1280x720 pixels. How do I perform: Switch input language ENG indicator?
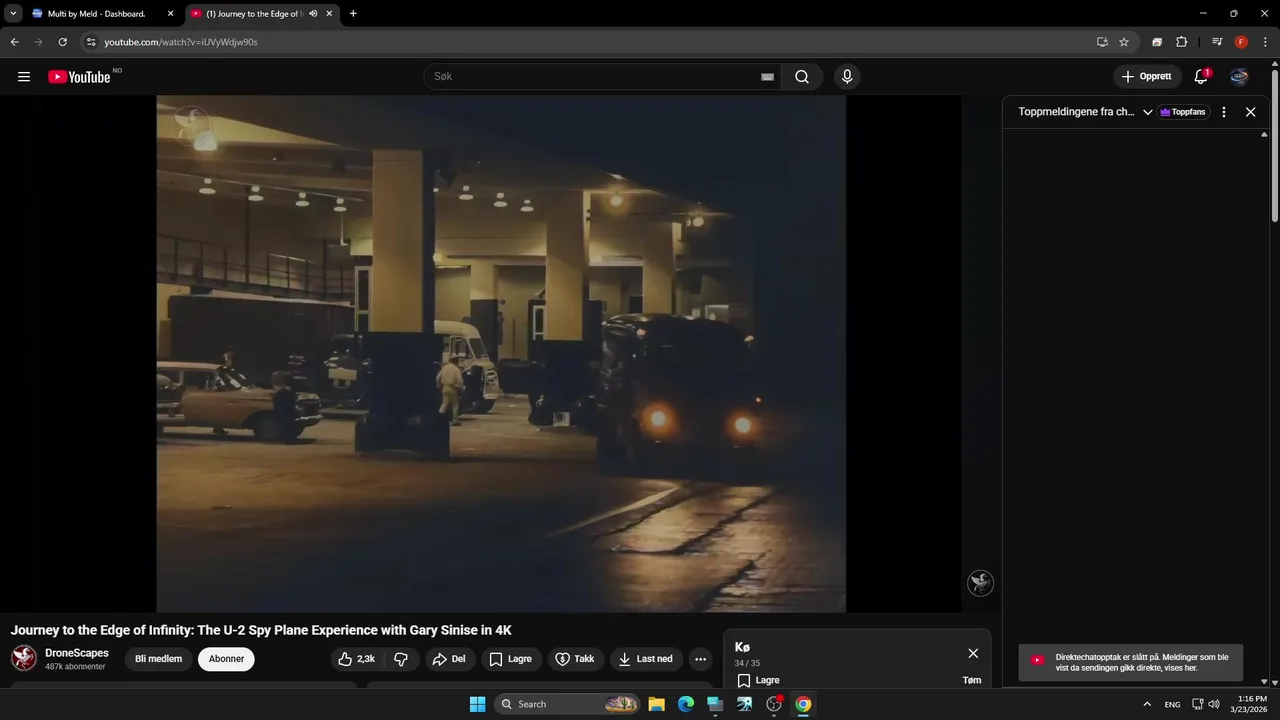point(1172,704)
